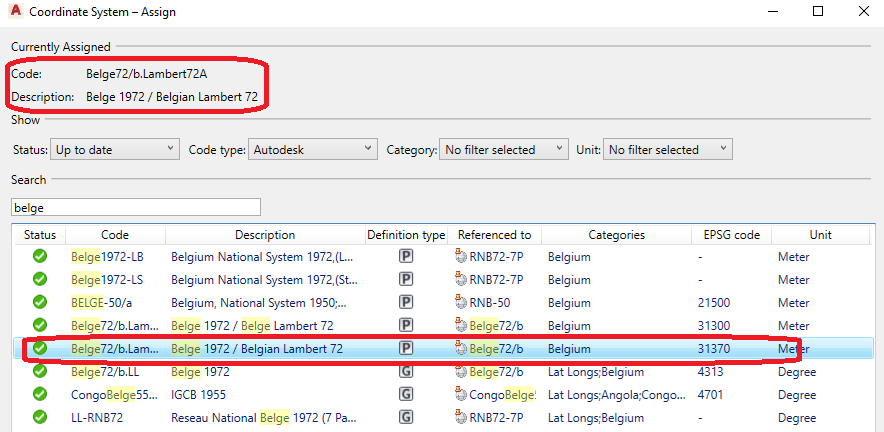Select the LL-RNB72 code

(x=96, y=418)
